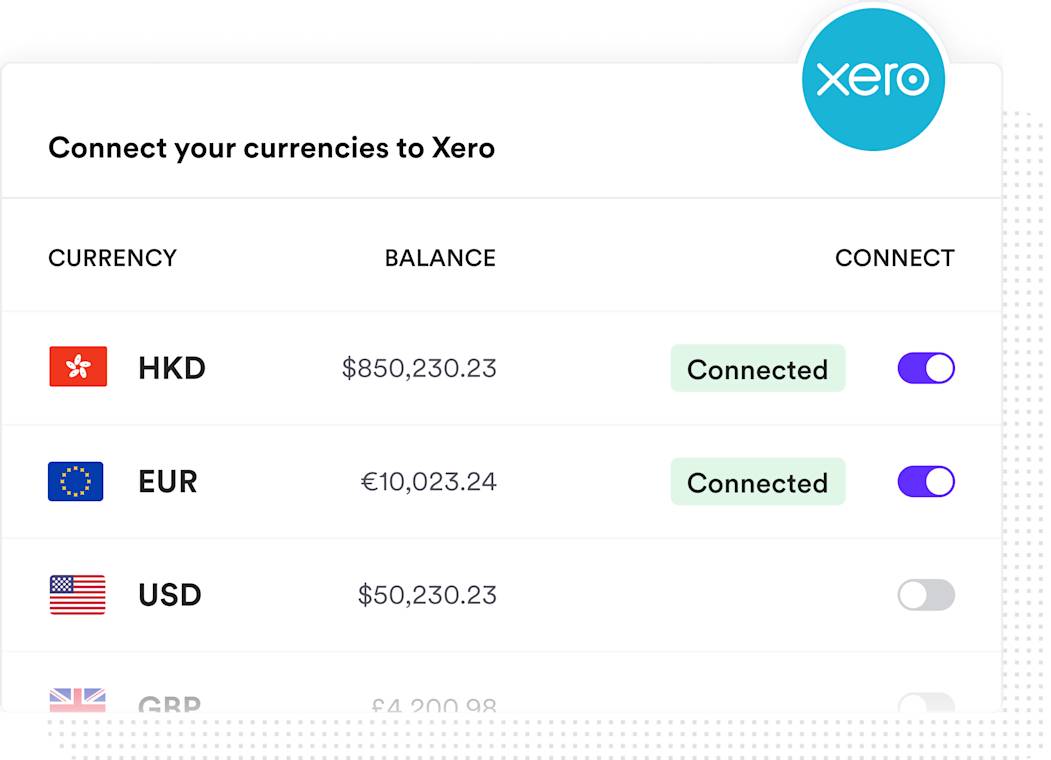1051x760 pixels.
Task: Click the USD currency code label
Action: [169, 595]
